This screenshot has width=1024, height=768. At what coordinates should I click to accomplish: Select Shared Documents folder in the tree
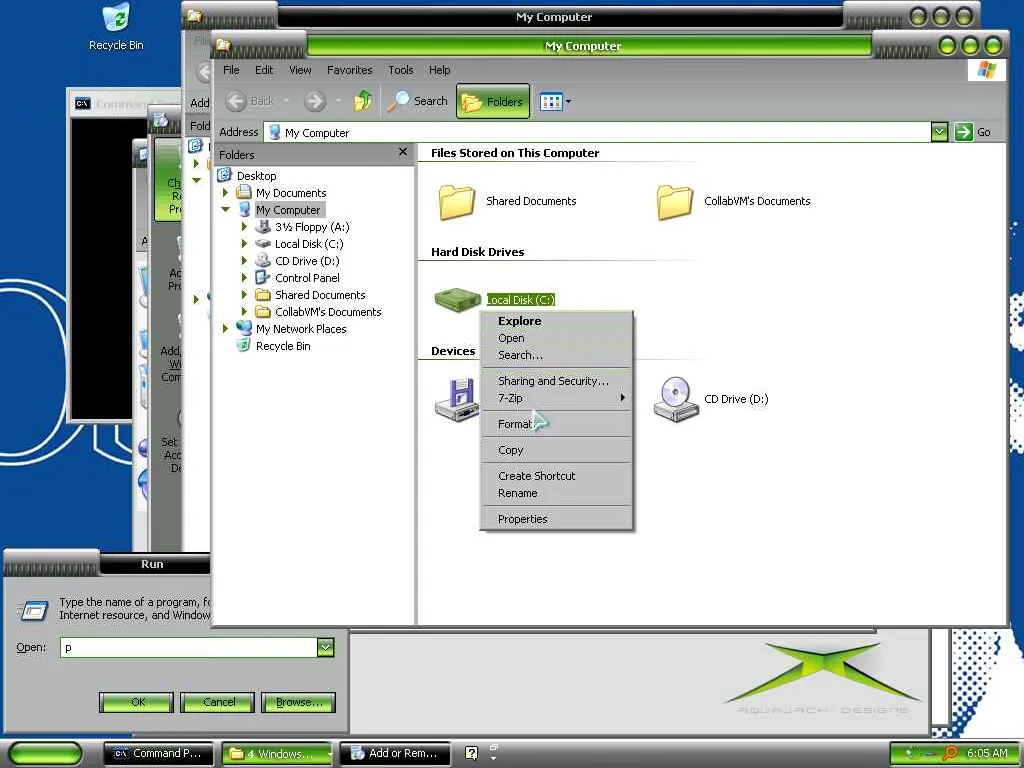(320, 295)
